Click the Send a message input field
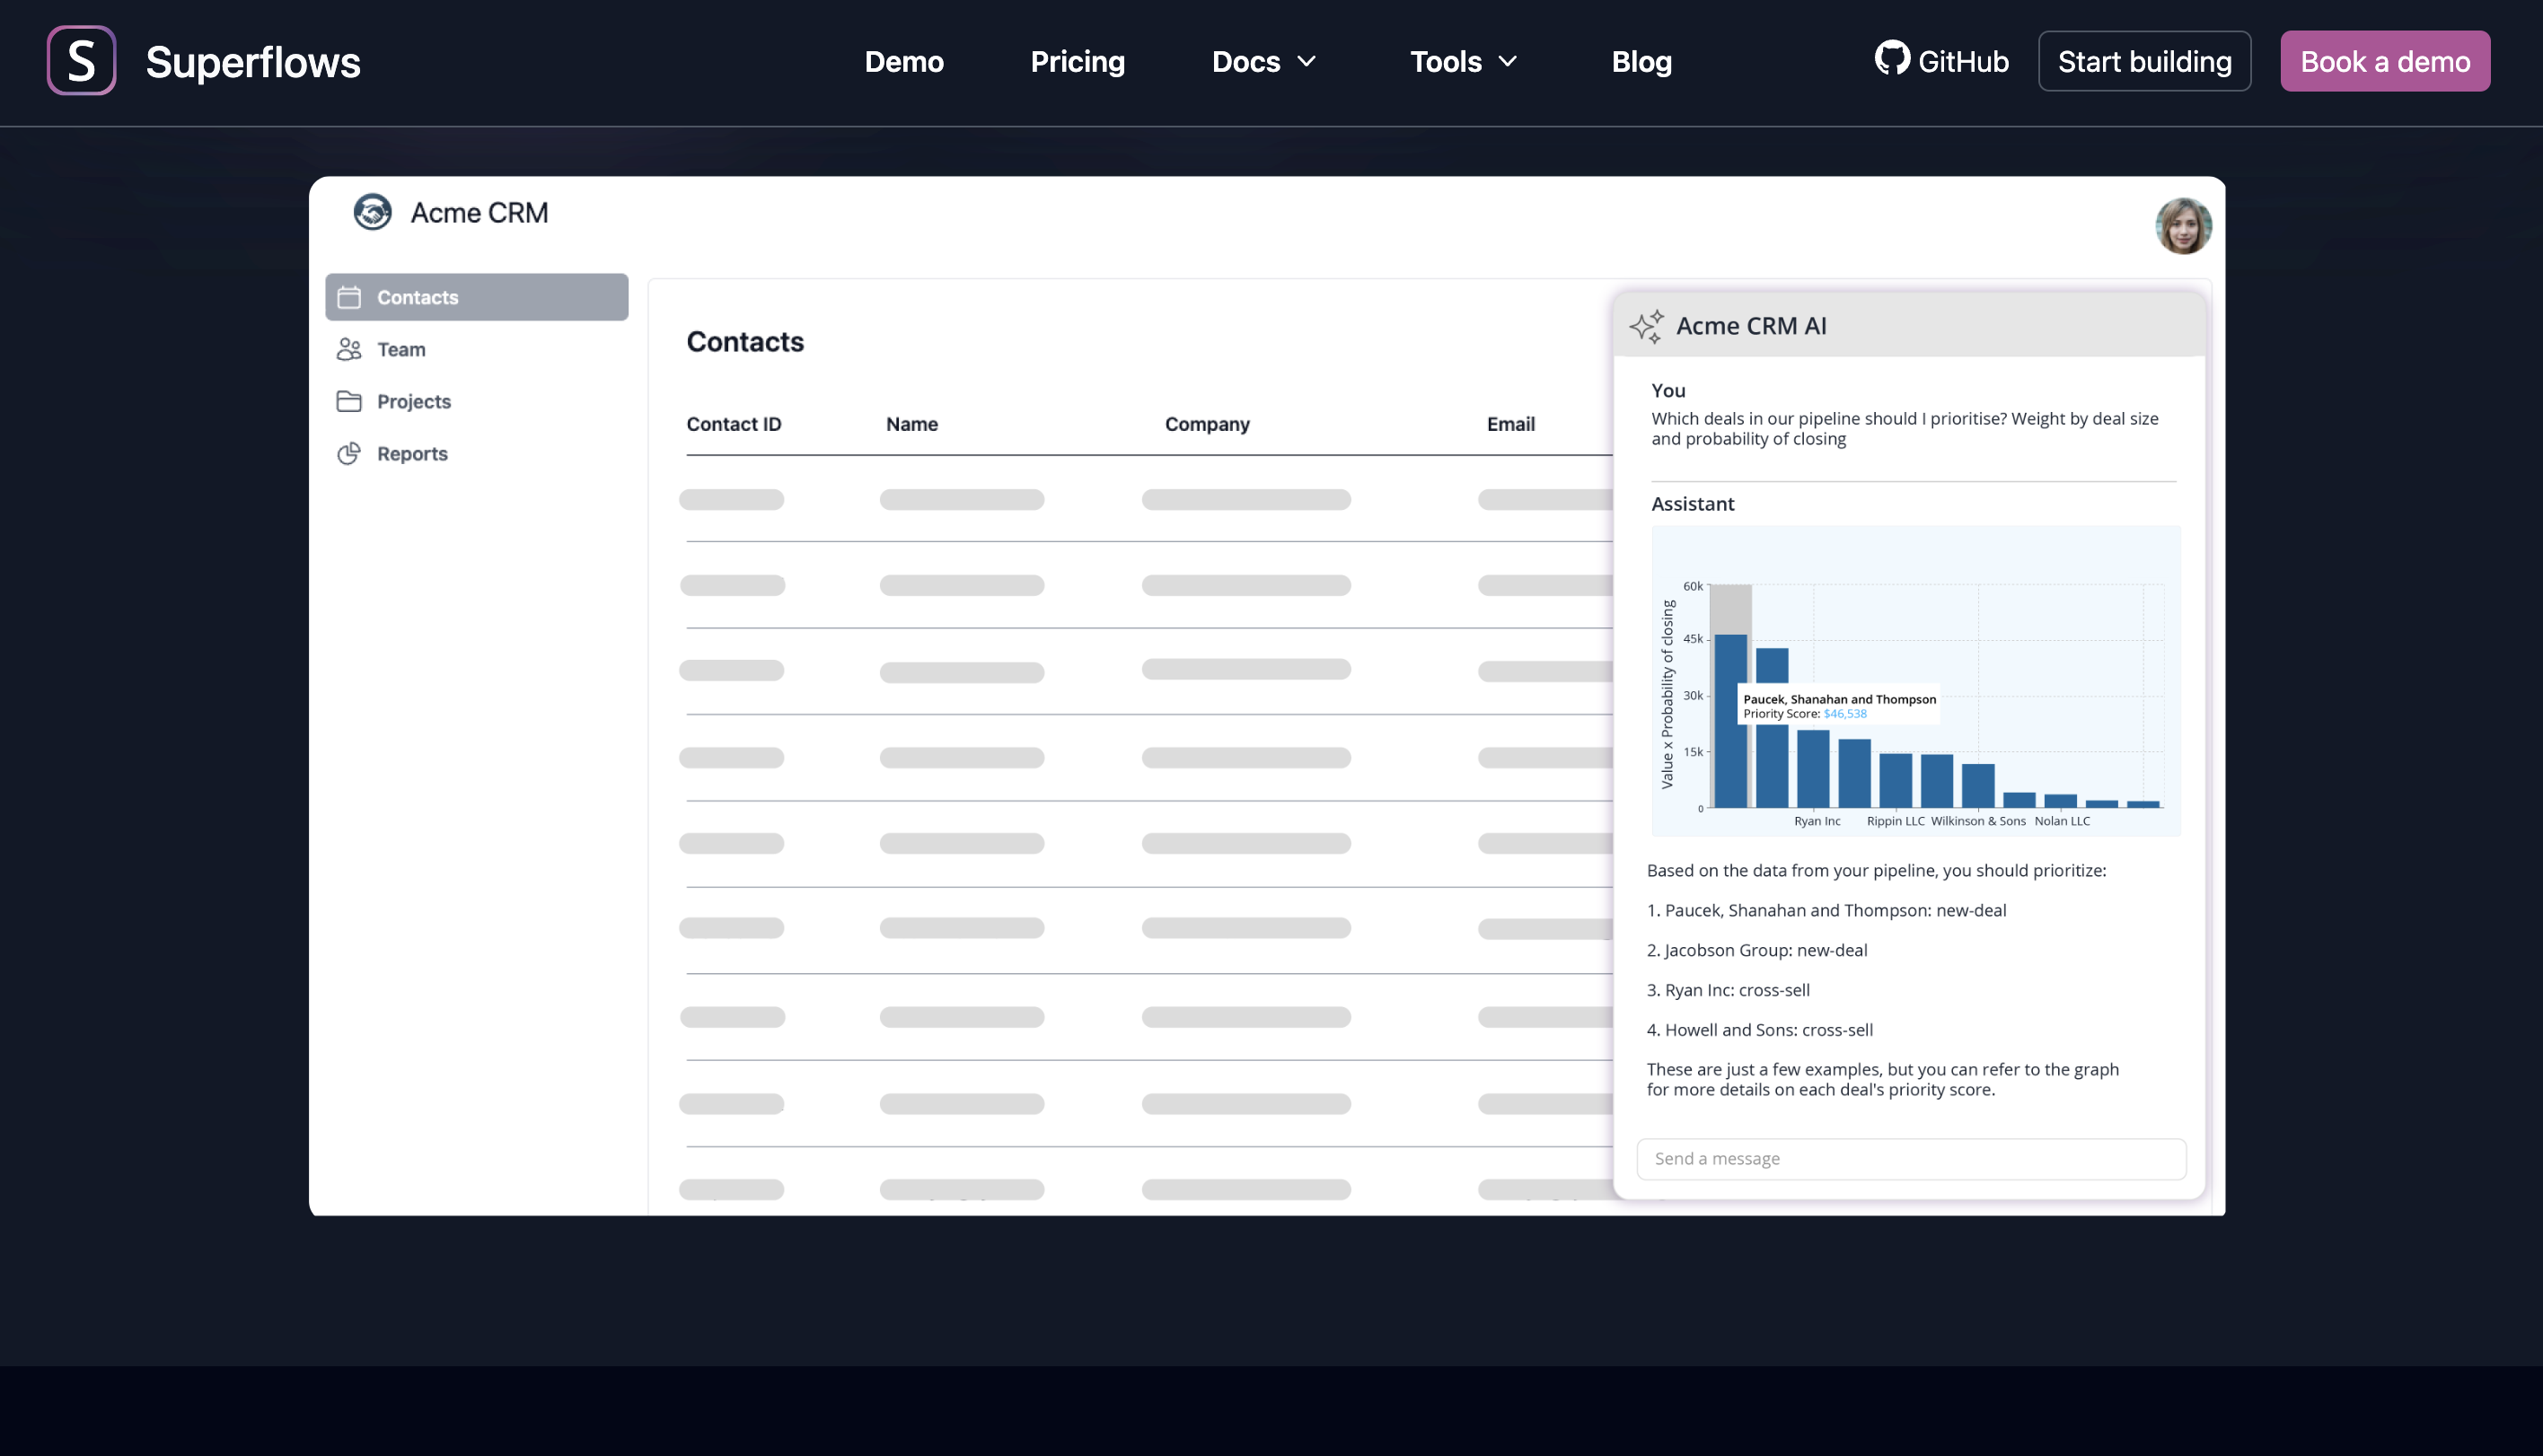 [x=1910, y=1158]
